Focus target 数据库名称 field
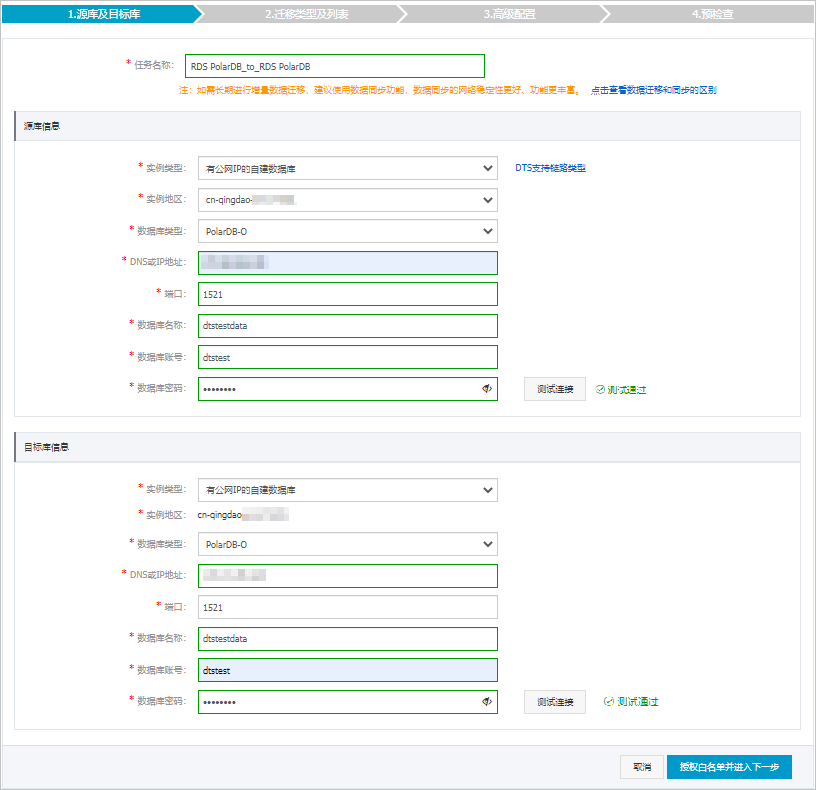Viewport: 816px width, 790px height. [x=348, y=639]
